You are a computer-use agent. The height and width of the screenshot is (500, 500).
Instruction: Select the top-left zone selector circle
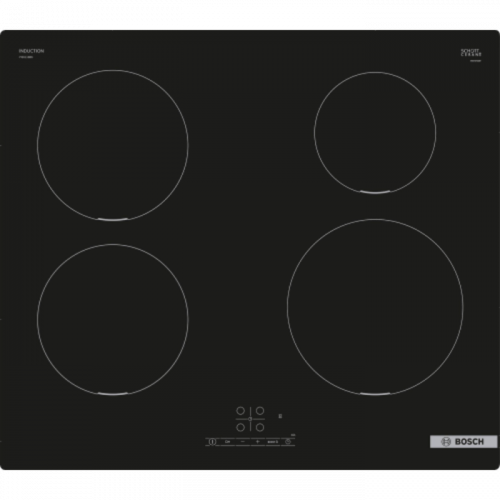pos(240,411)
